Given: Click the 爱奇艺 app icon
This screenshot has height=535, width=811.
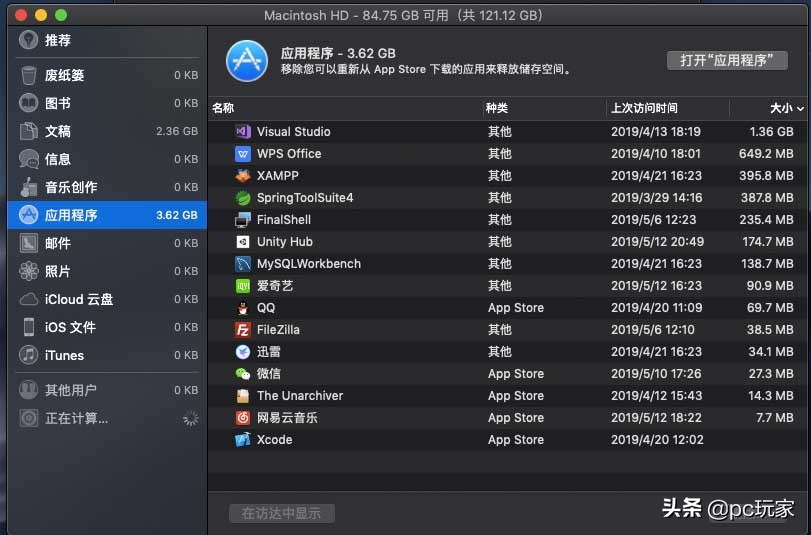Looking at the screenshot, I should [x=243, y=286].
